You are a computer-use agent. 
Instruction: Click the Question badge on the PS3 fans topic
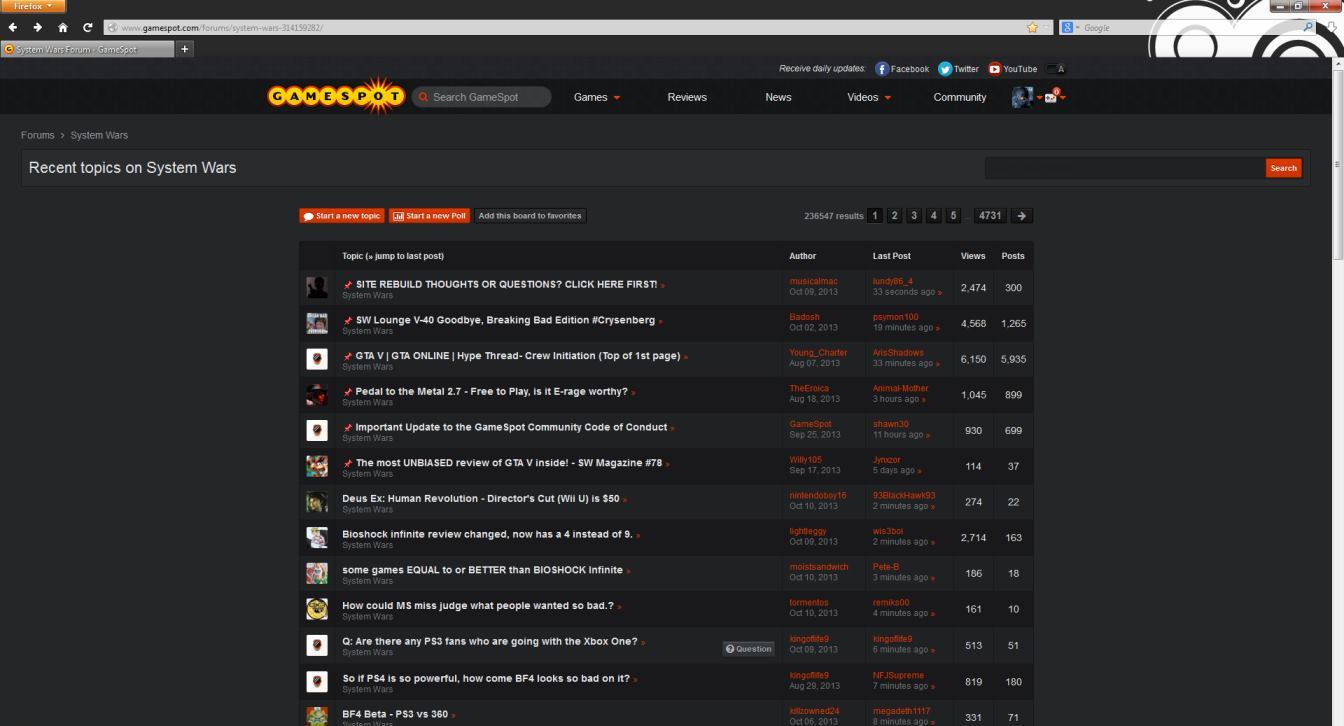click(748, 648)
